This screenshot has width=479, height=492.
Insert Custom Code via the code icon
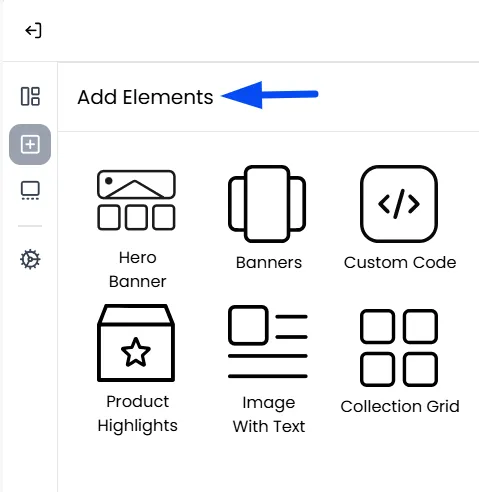[399, 204]
